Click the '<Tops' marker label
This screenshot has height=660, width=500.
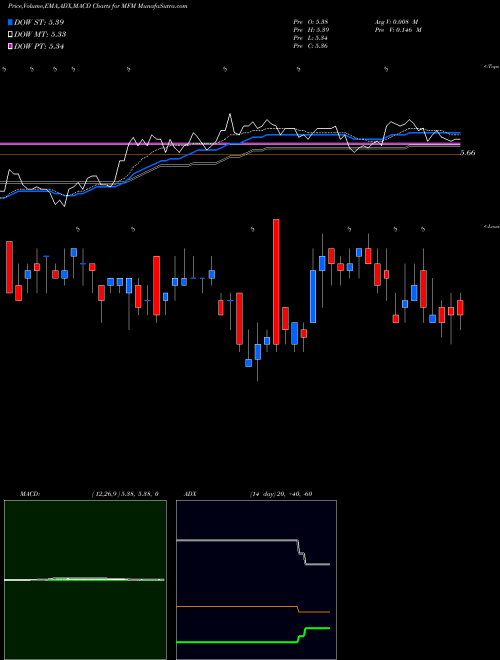491,67
